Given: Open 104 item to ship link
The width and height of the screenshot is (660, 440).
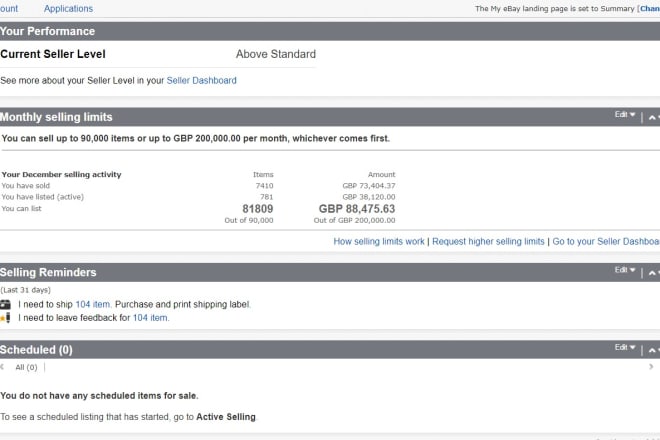Looking at the screenshot, I should point(93,304).
